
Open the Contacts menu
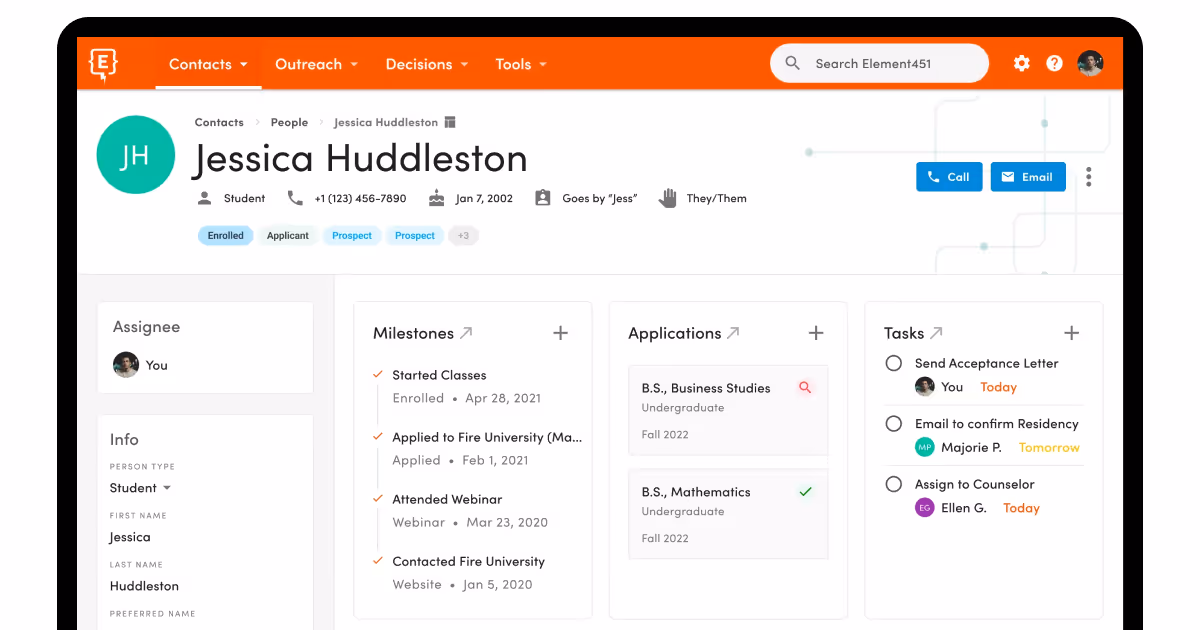[x=208, y=64]
